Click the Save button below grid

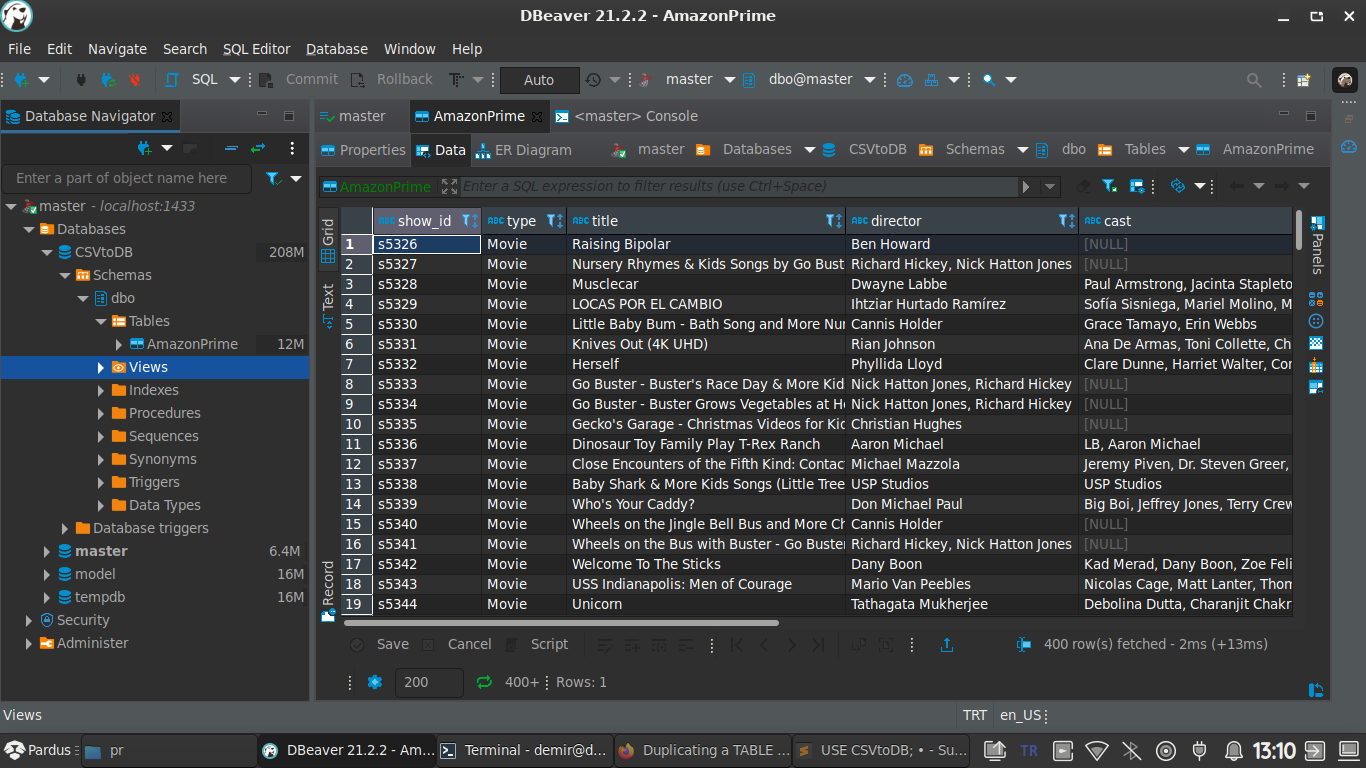click(x=381, y=645)
